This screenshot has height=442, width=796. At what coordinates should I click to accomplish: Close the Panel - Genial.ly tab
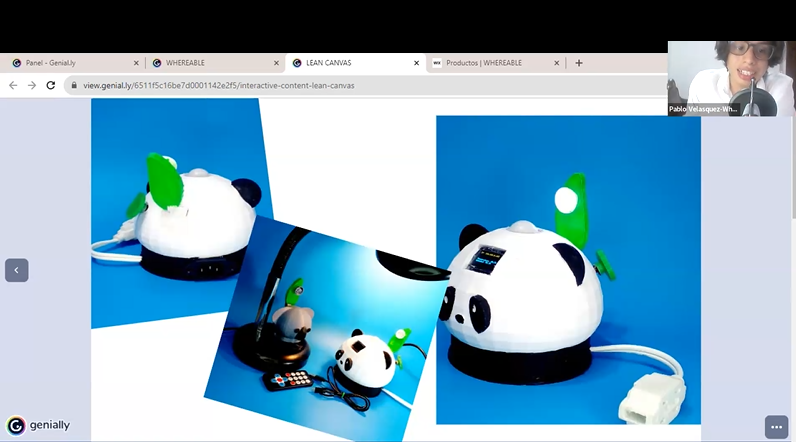click(x=135, y=63)
